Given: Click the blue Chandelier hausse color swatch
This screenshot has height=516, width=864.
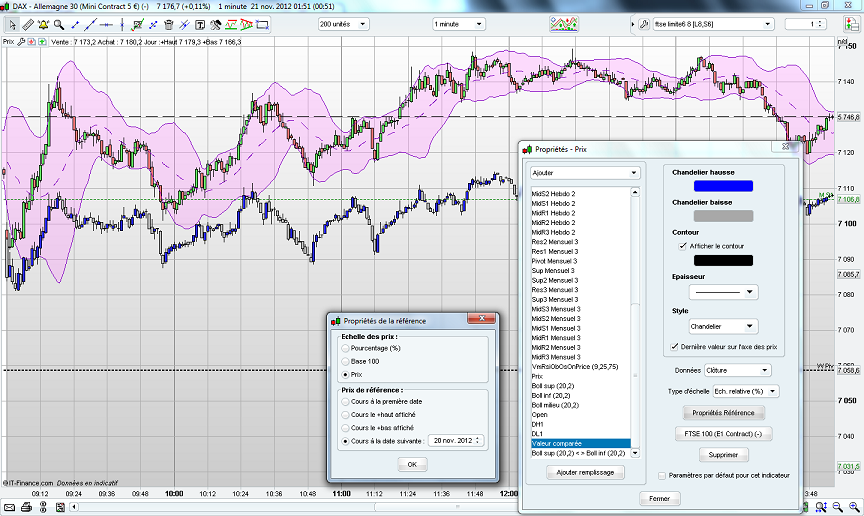Looking at the screenshot, I should tap(723, 186).
